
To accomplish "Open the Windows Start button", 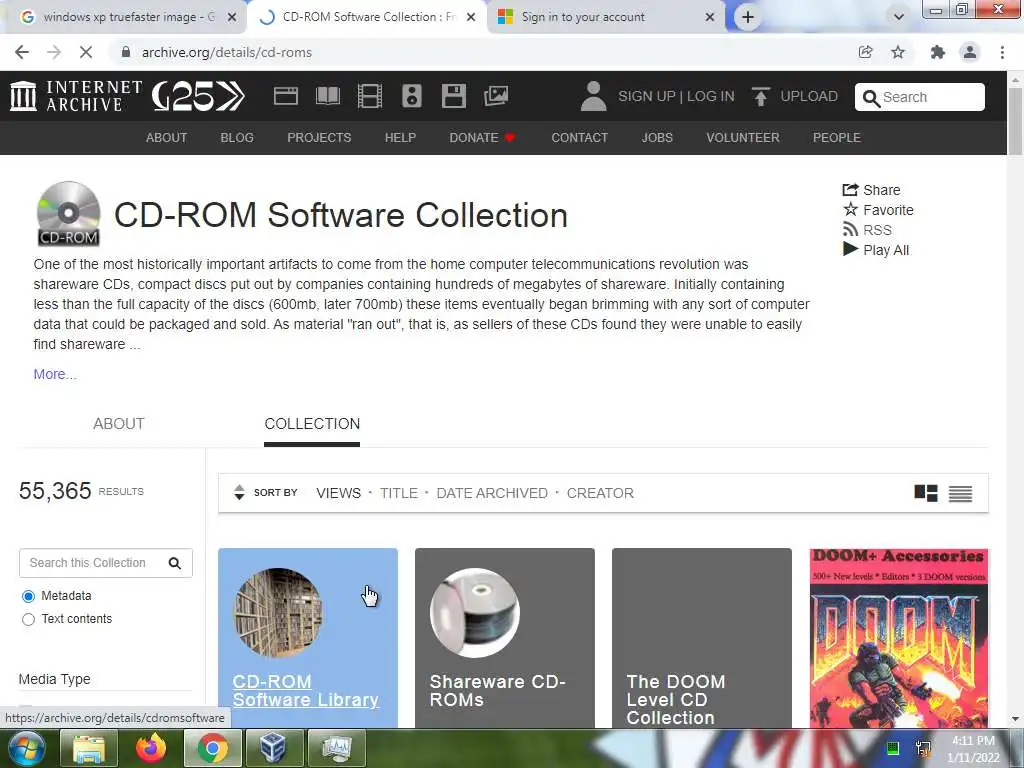I will (27, 748).
